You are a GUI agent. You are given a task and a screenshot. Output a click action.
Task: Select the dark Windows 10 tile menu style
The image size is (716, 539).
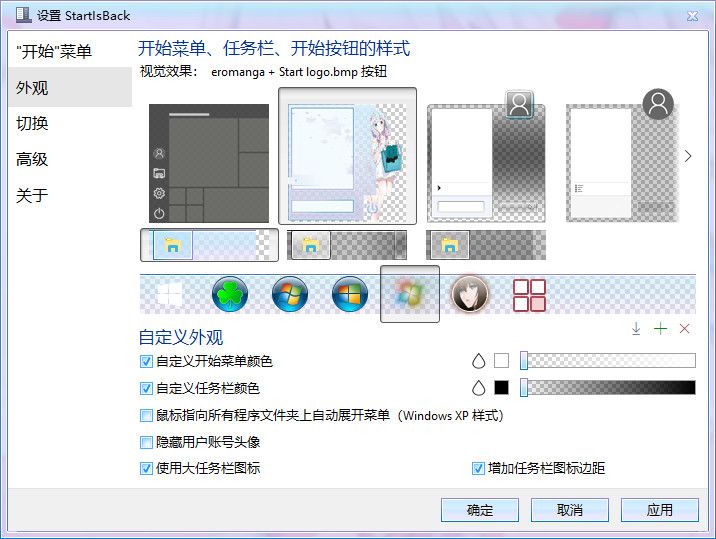[x=209, y=164]
